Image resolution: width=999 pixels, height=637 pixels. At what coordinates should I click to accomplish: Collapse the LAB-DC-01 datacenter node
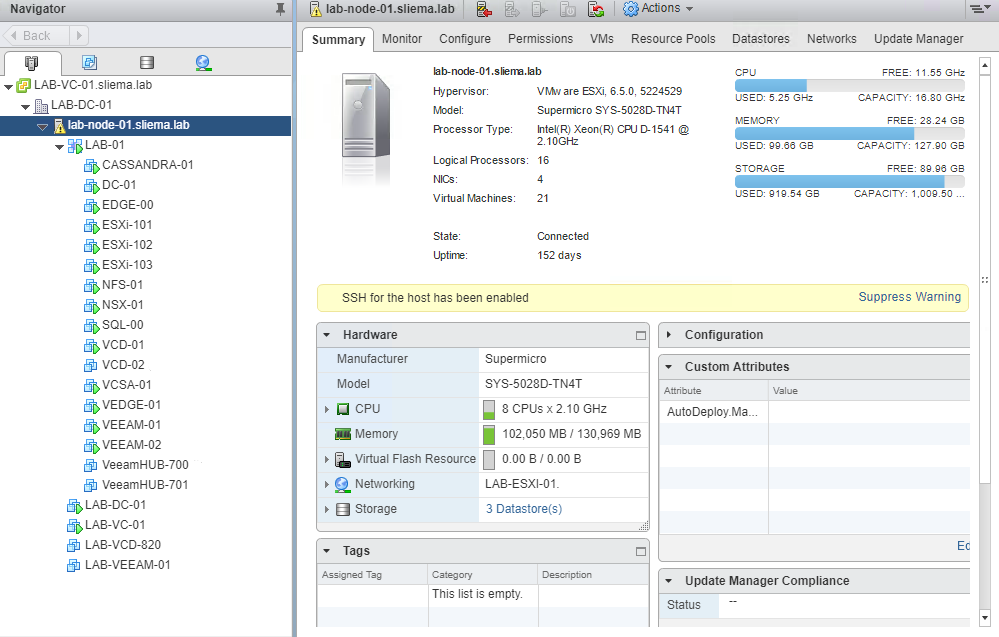coord(25,106)
